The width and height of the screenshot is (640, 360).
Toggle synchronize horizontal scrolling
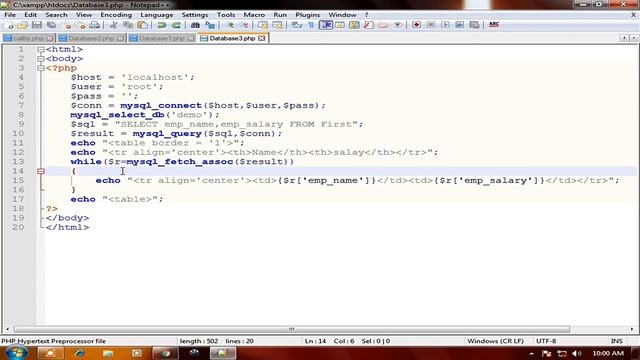click(x=277, y=25)
